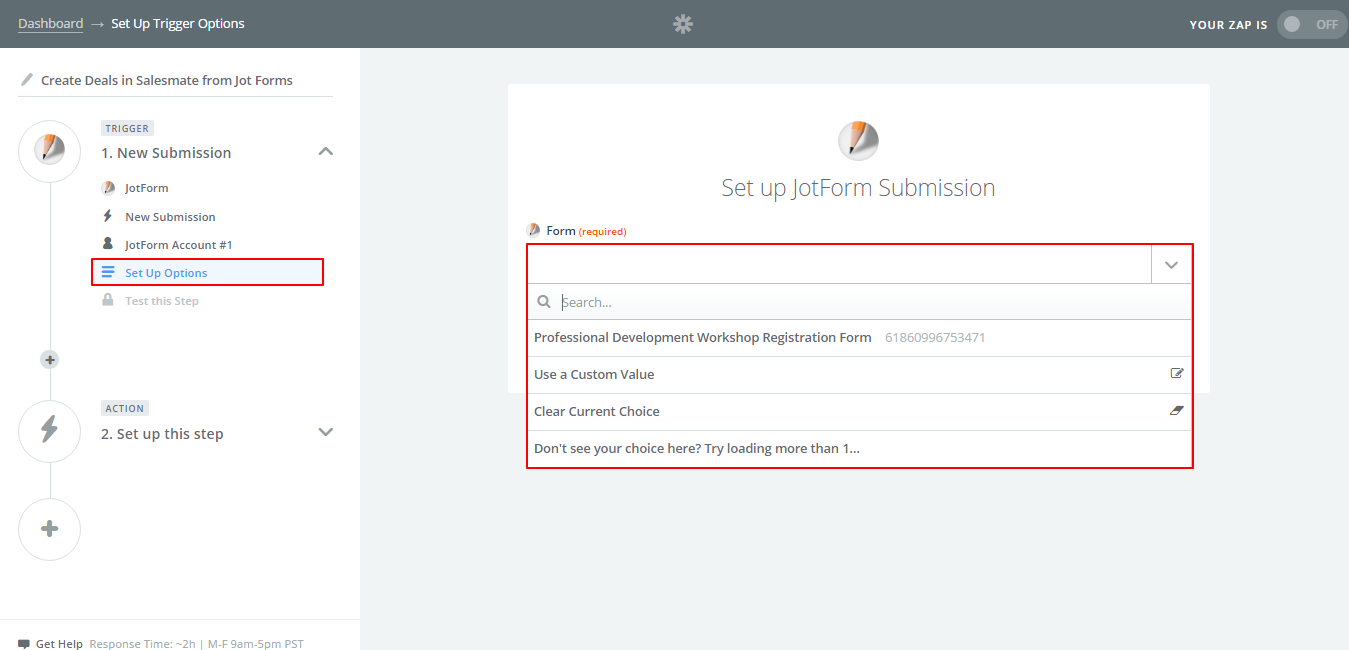Click the small JotForm icon beside Form label
This screenshot has width=1349, height=650.
pos(534,231)
